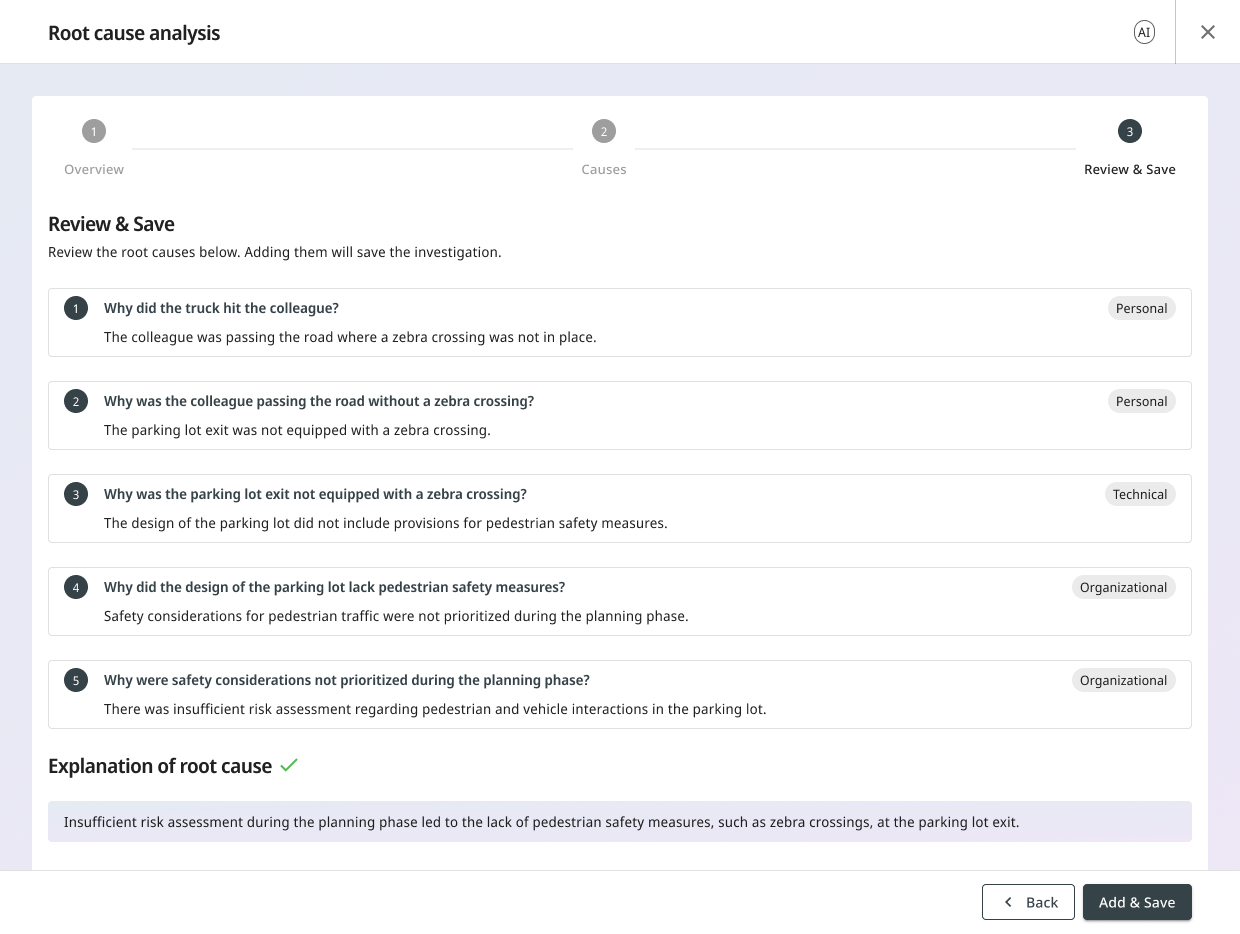
Task: Click the number 2 badge of second cause
Action: pos(76,402)
